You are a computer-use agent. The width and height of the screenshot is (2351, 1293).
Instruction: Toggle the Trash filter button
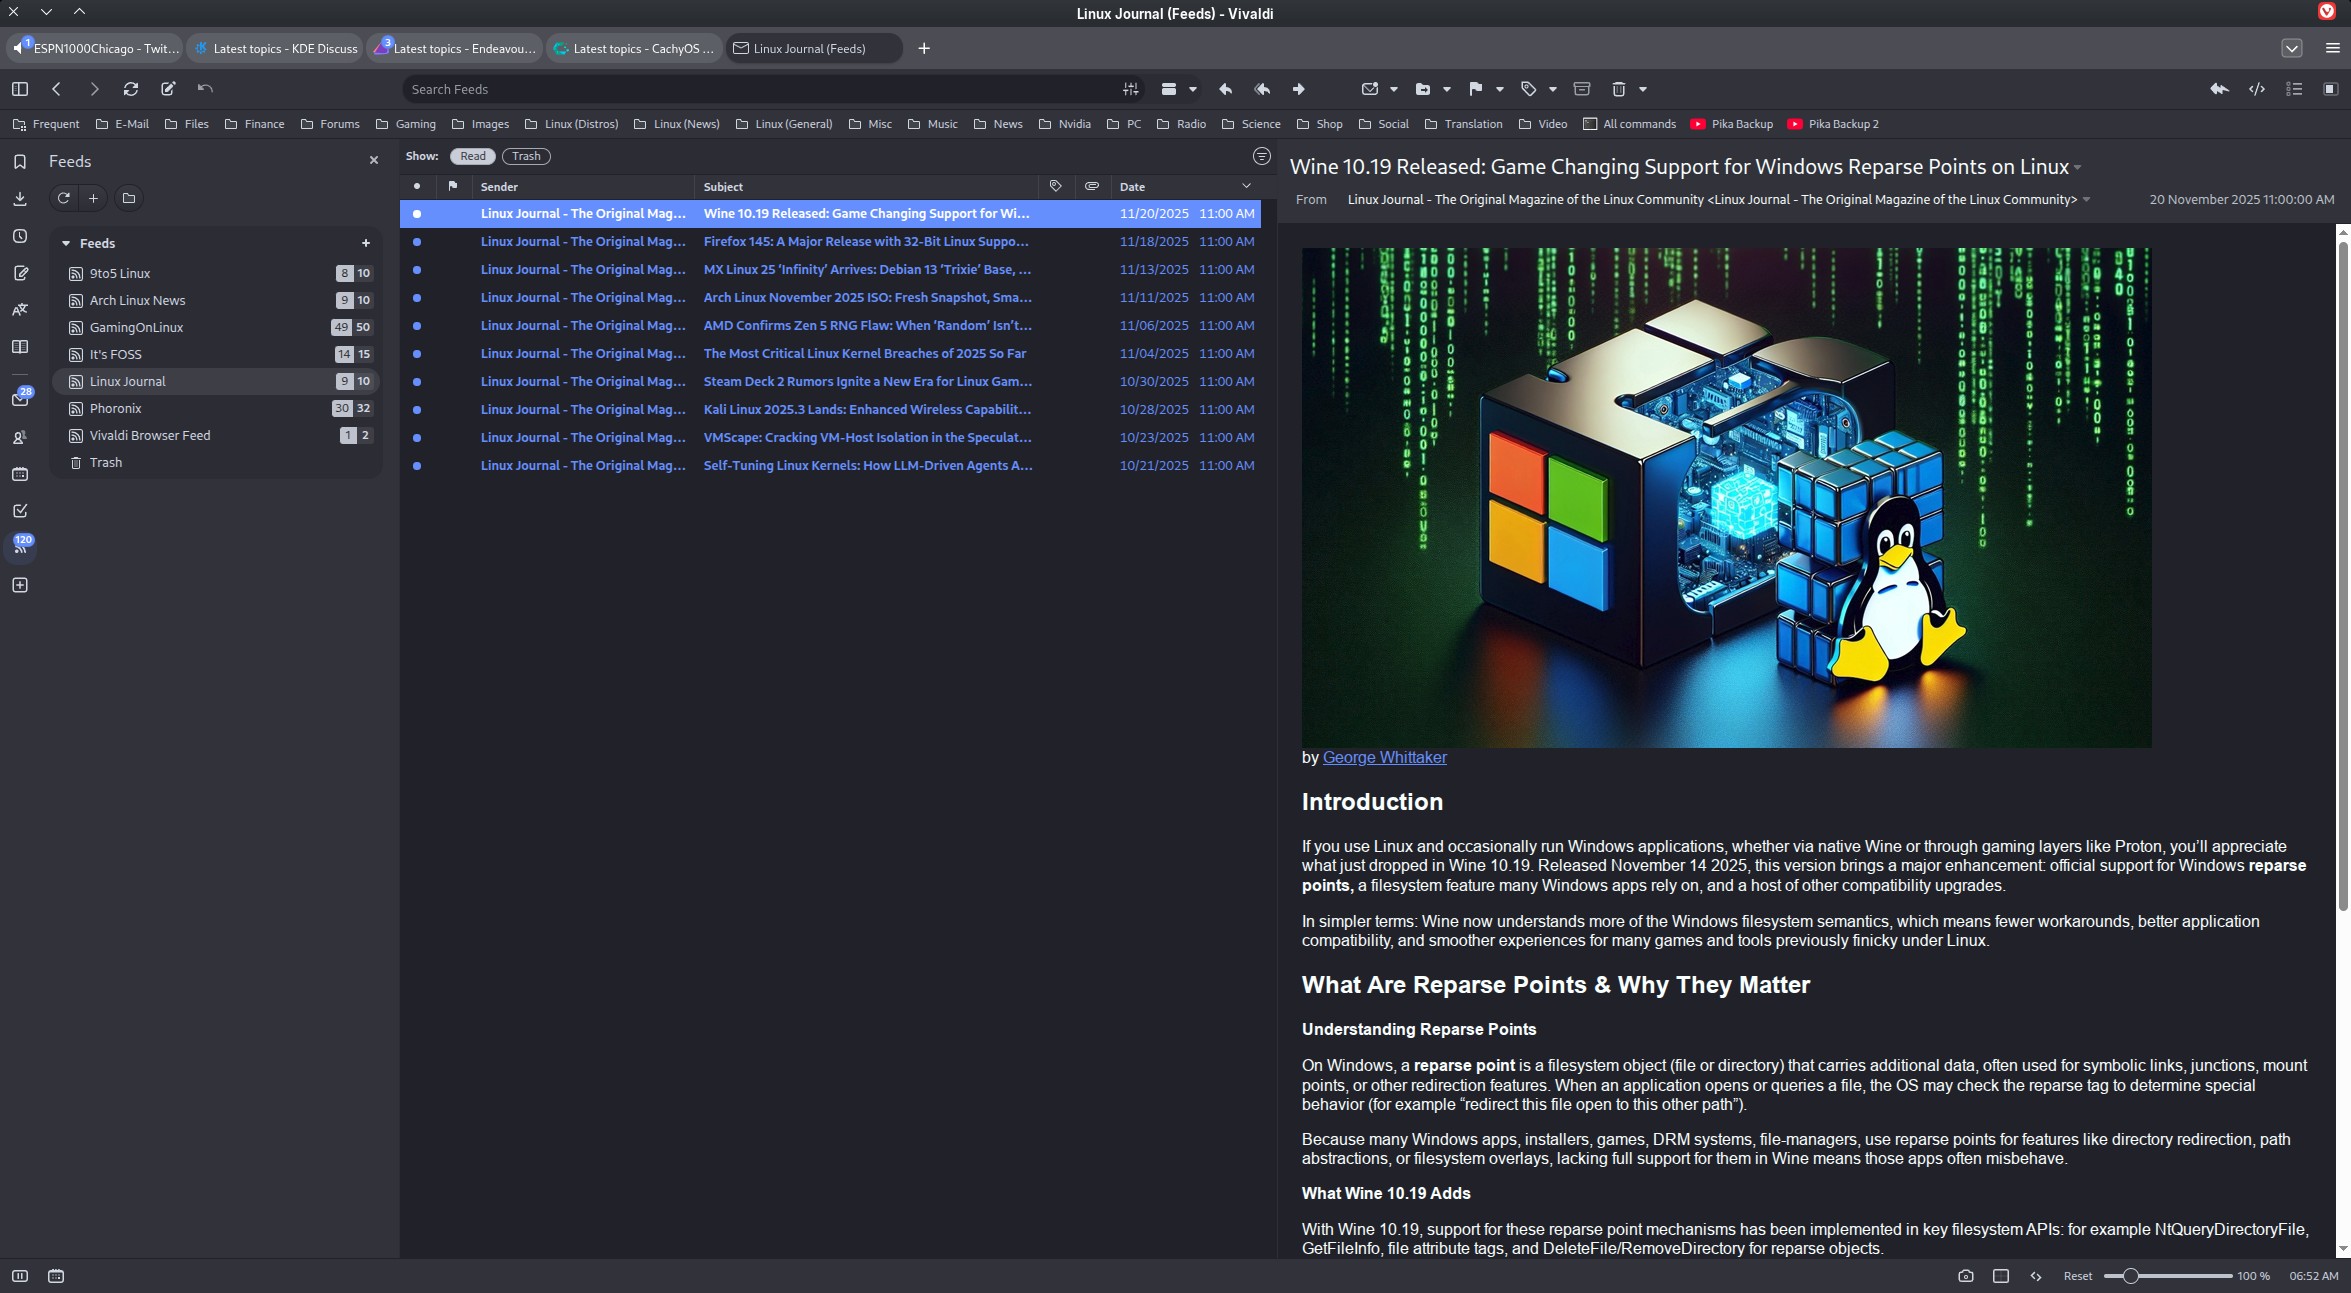tap(526, 156)
